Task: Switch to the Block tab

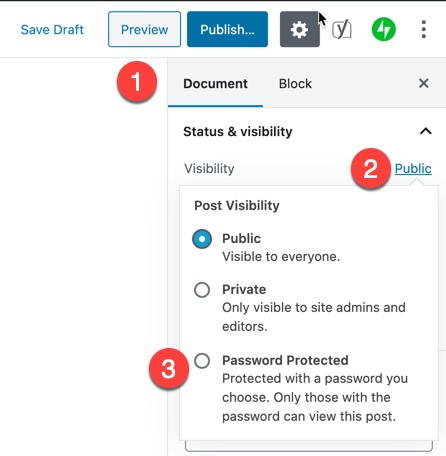Action: point(295,84)
